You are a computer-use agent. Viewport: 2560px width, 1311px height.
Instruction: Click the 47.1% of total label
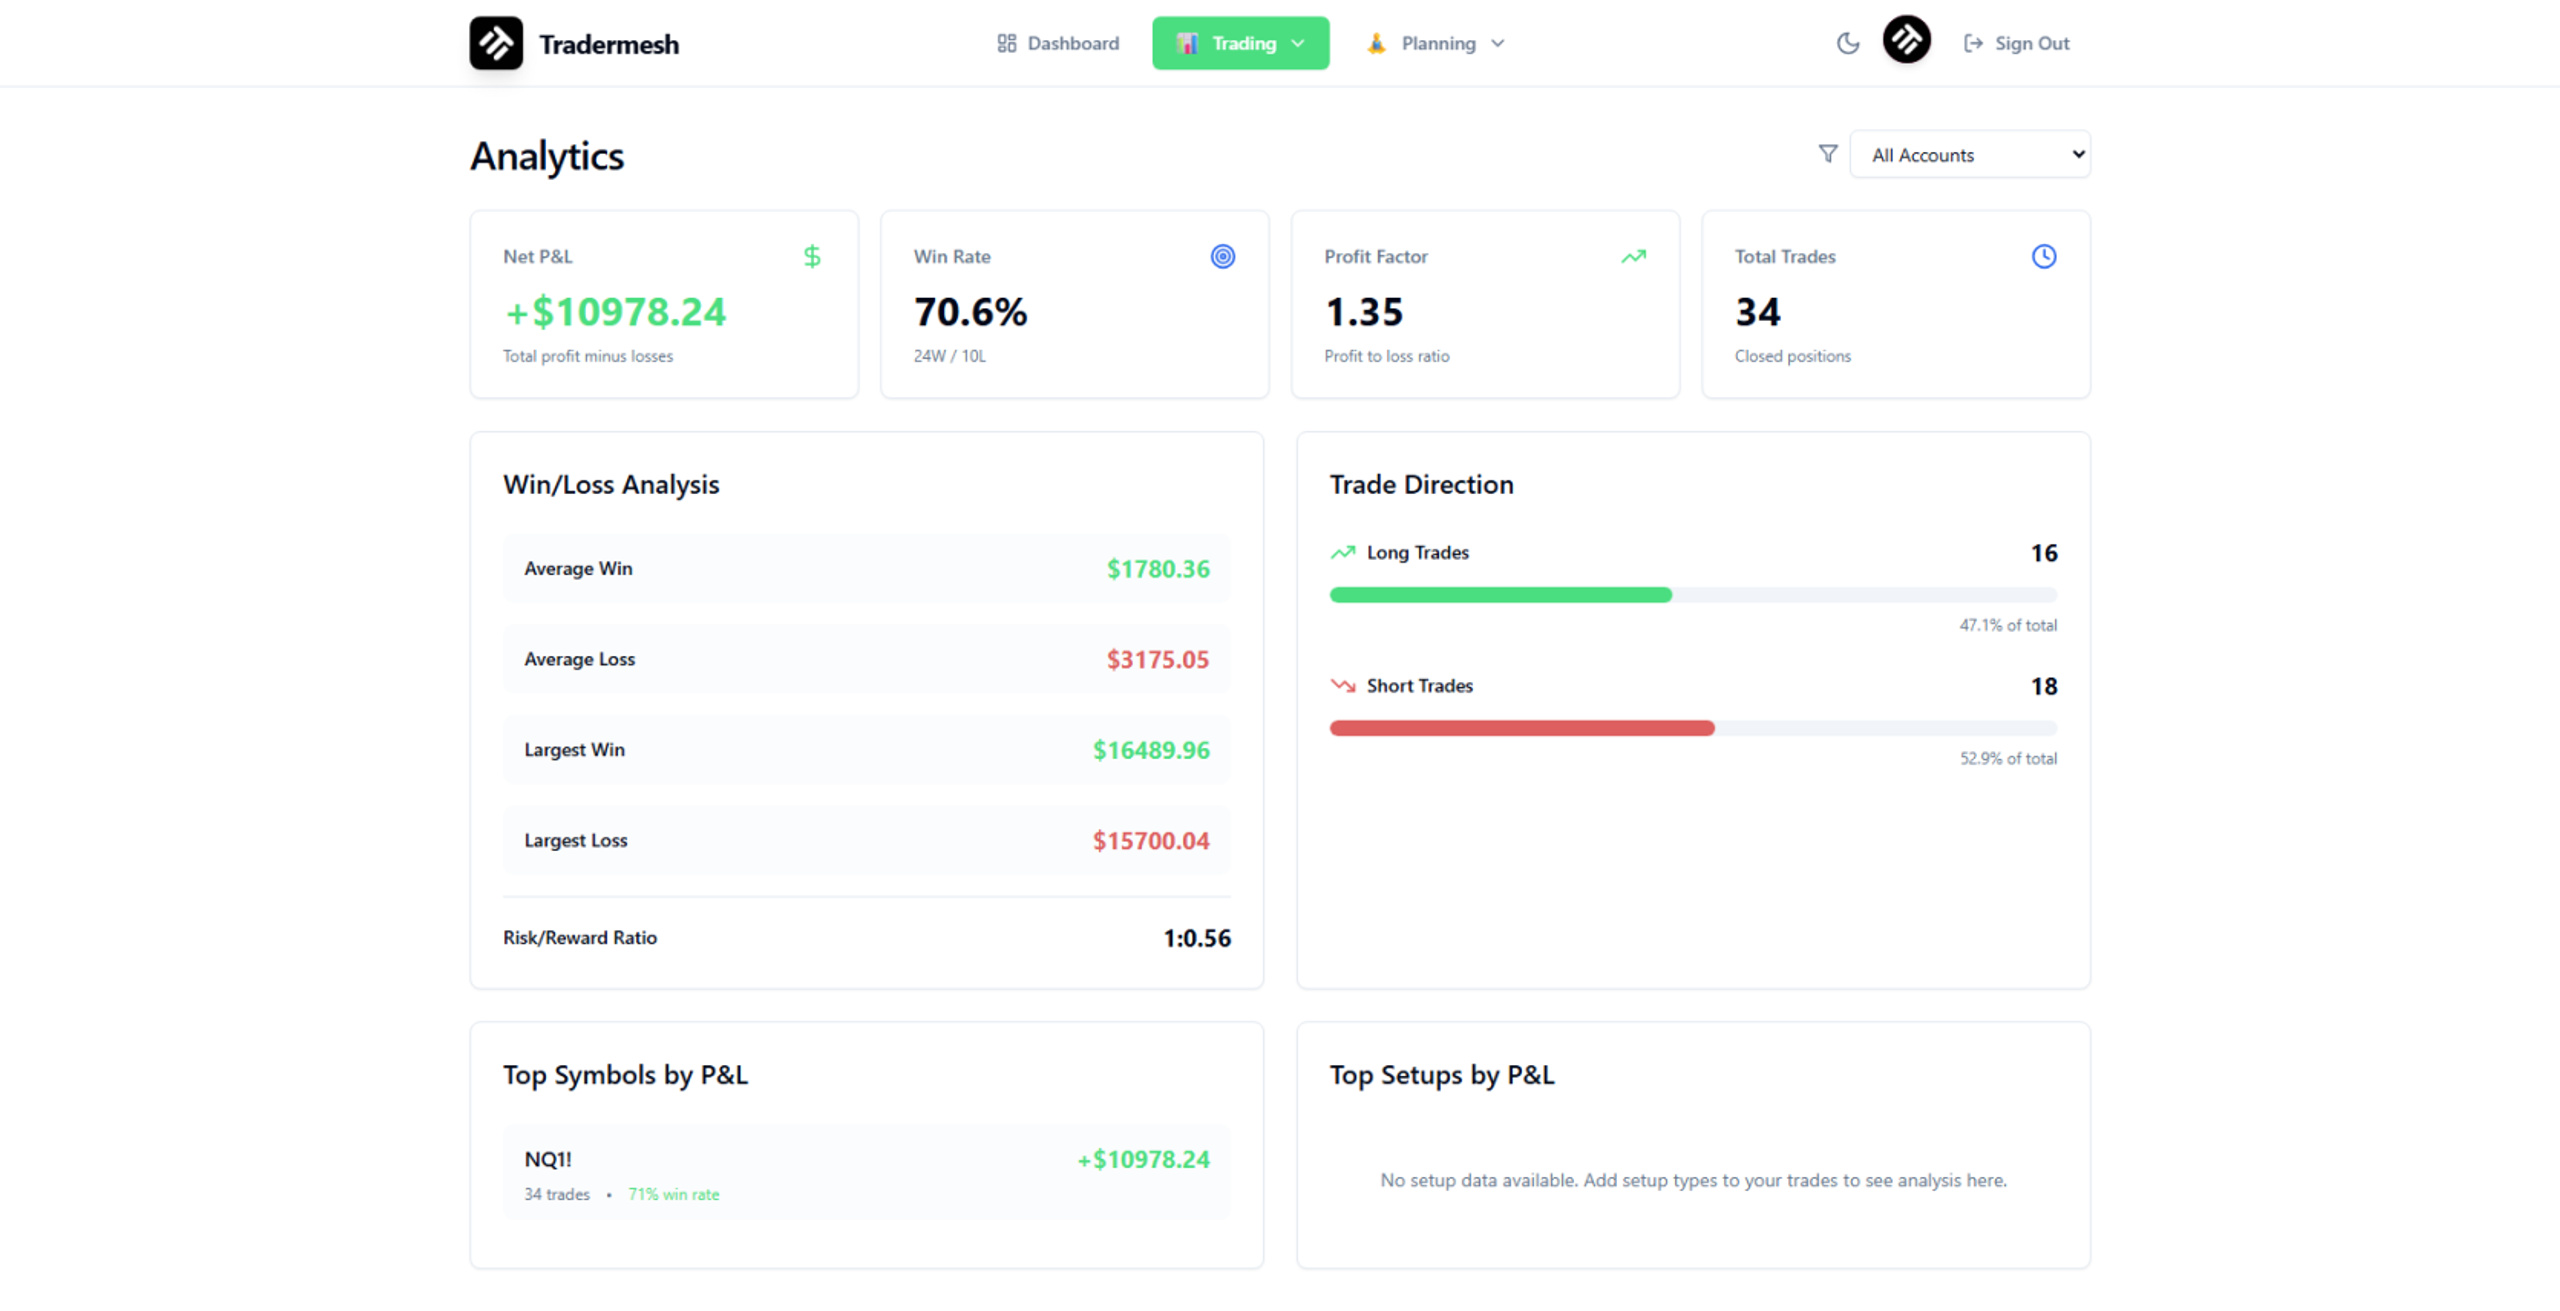2007,625
